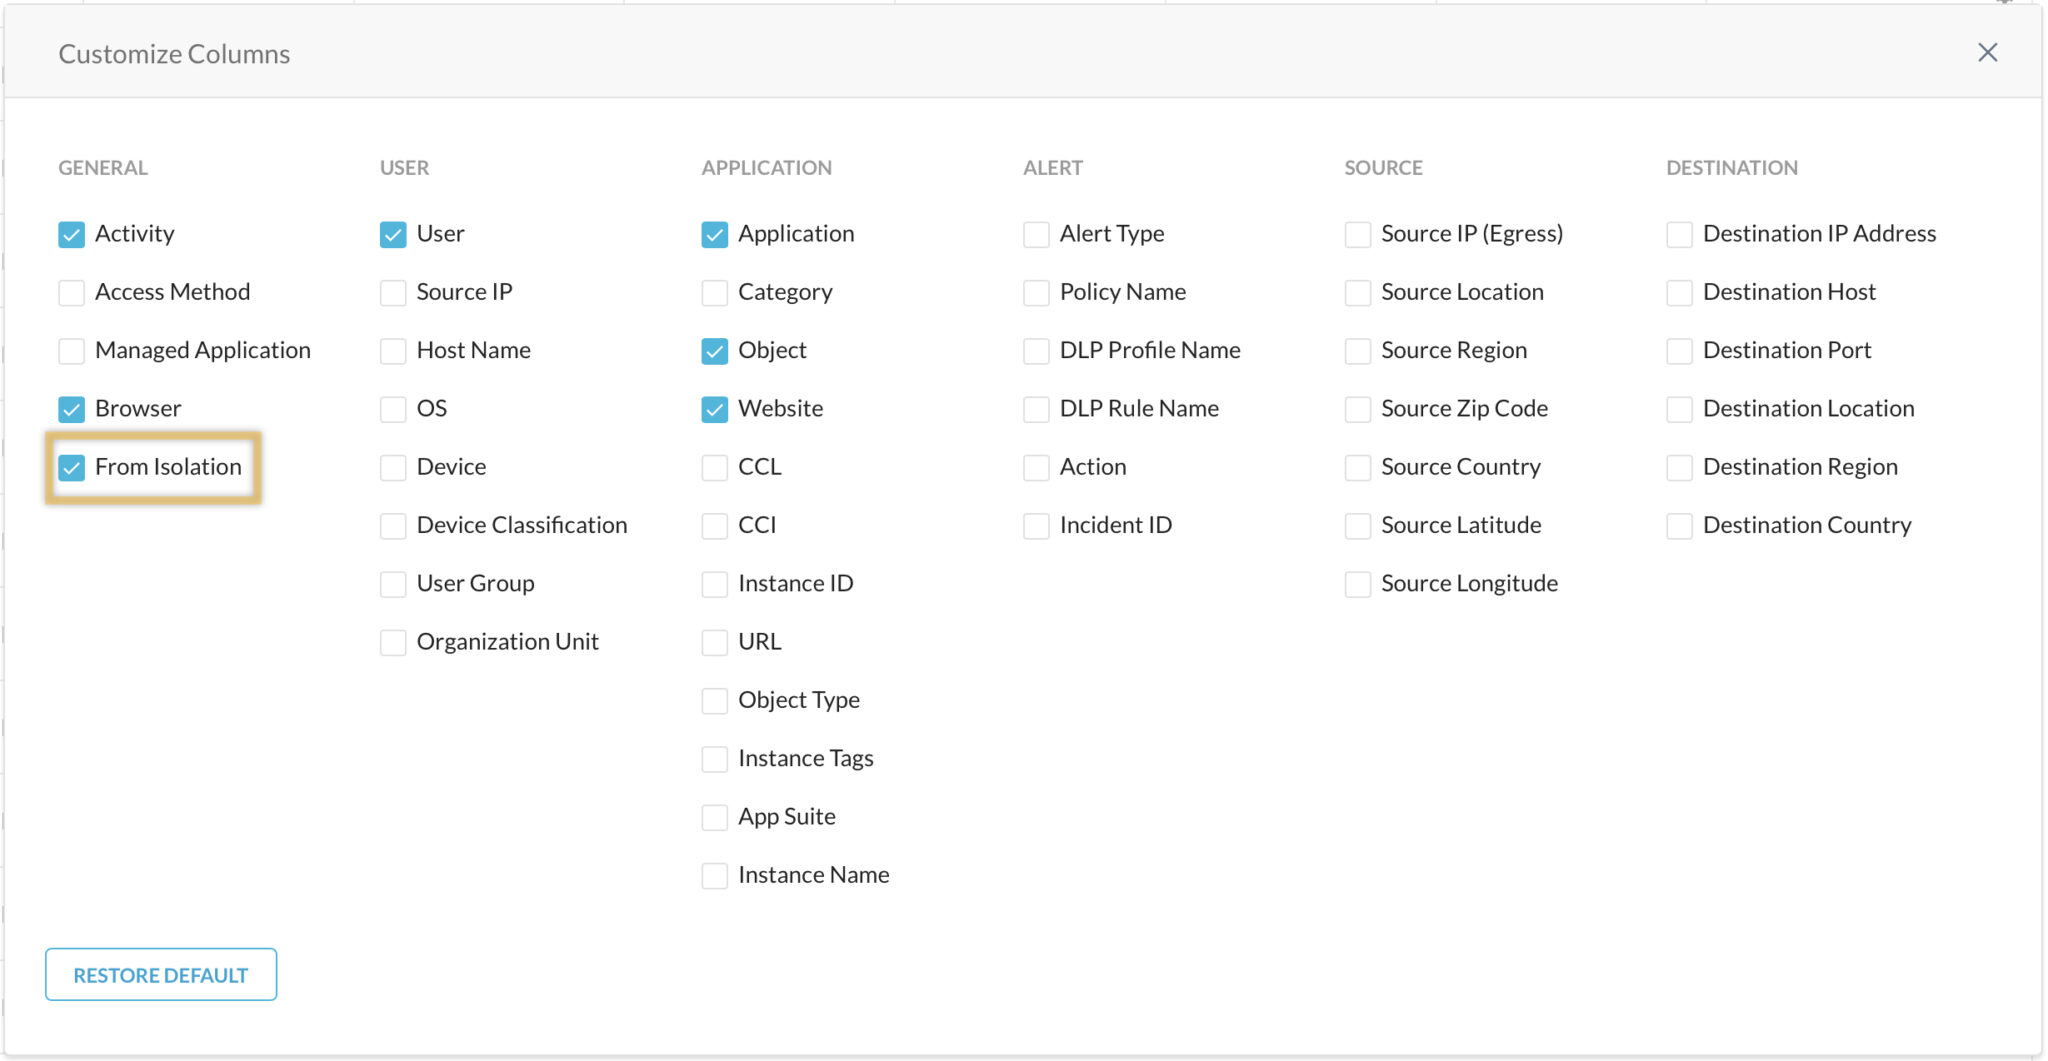Check the Instance Name option

coord(715,876)
